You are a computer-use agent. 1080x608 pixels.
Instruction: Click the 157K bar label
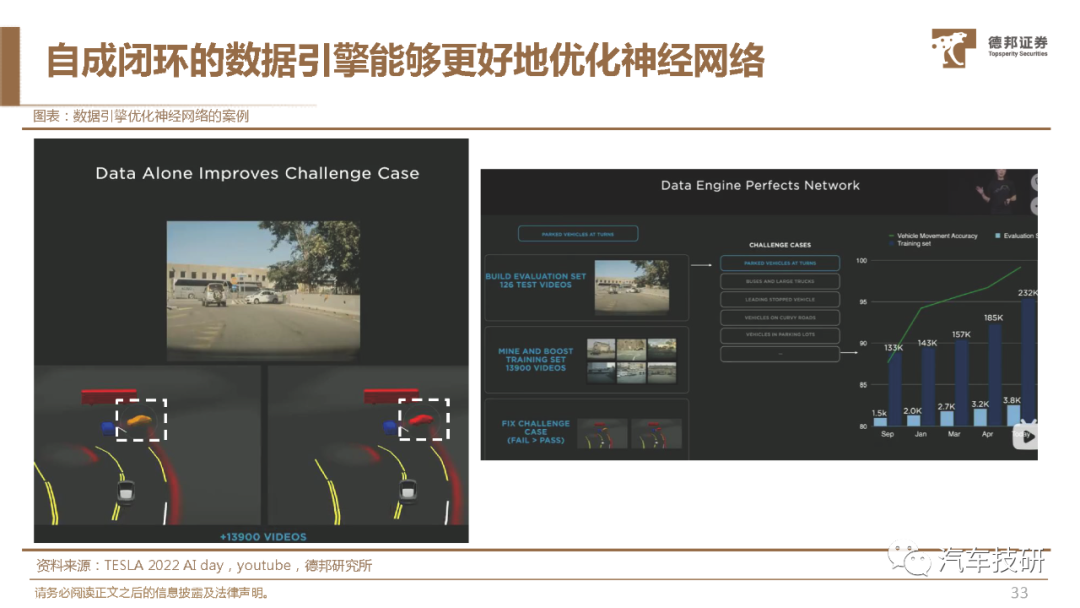point(961,334)
